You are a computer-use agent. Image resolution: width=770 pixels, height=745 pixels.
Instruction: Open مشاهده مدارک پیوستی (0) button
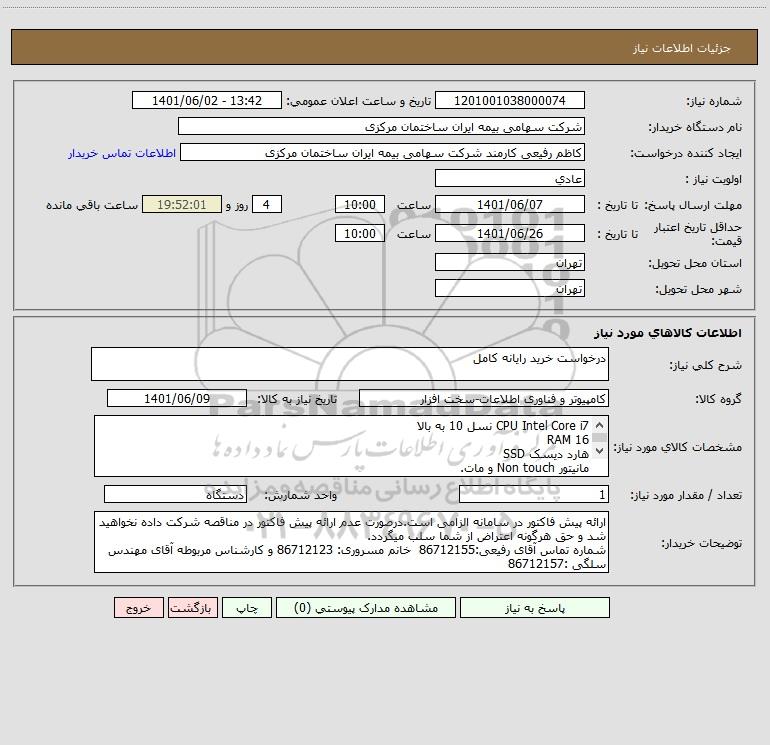tap(366, 608)
